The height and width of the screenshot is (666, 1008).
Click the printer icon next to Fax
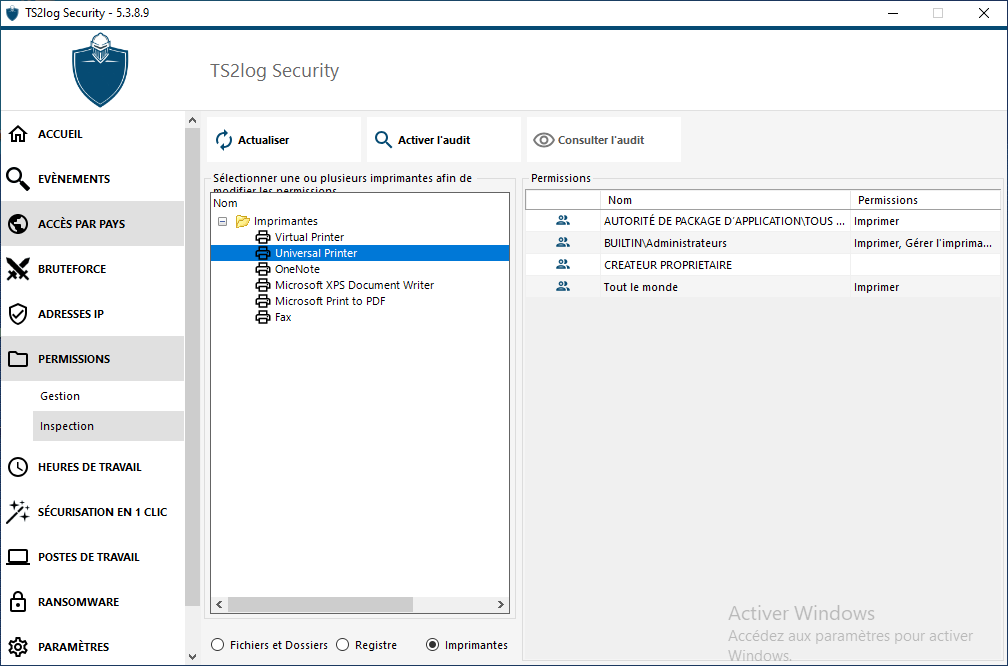(263, 317)
